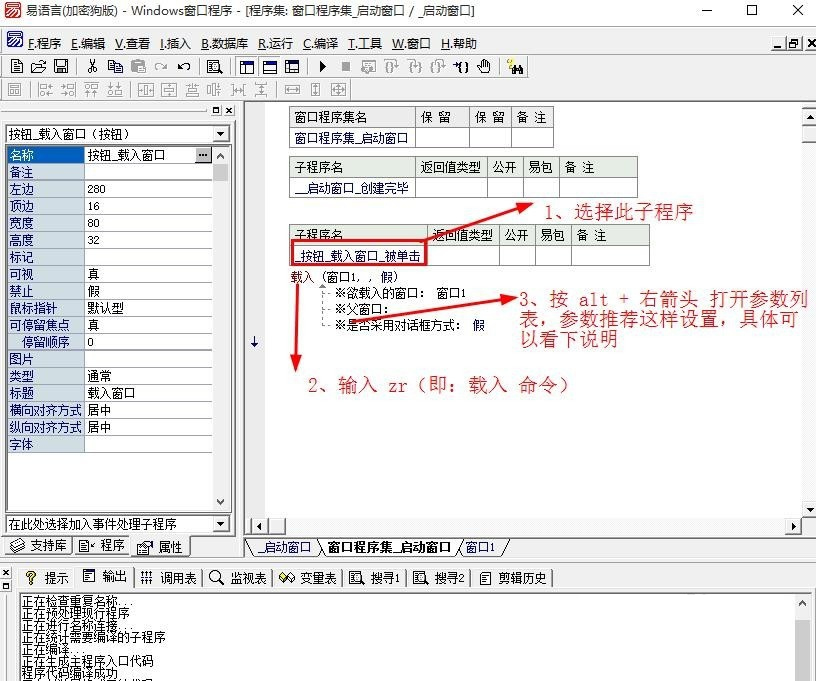This screenshot has height=681, width=816.
Task: Click code editor scroll-left arrow
Action: pos(259,526)
